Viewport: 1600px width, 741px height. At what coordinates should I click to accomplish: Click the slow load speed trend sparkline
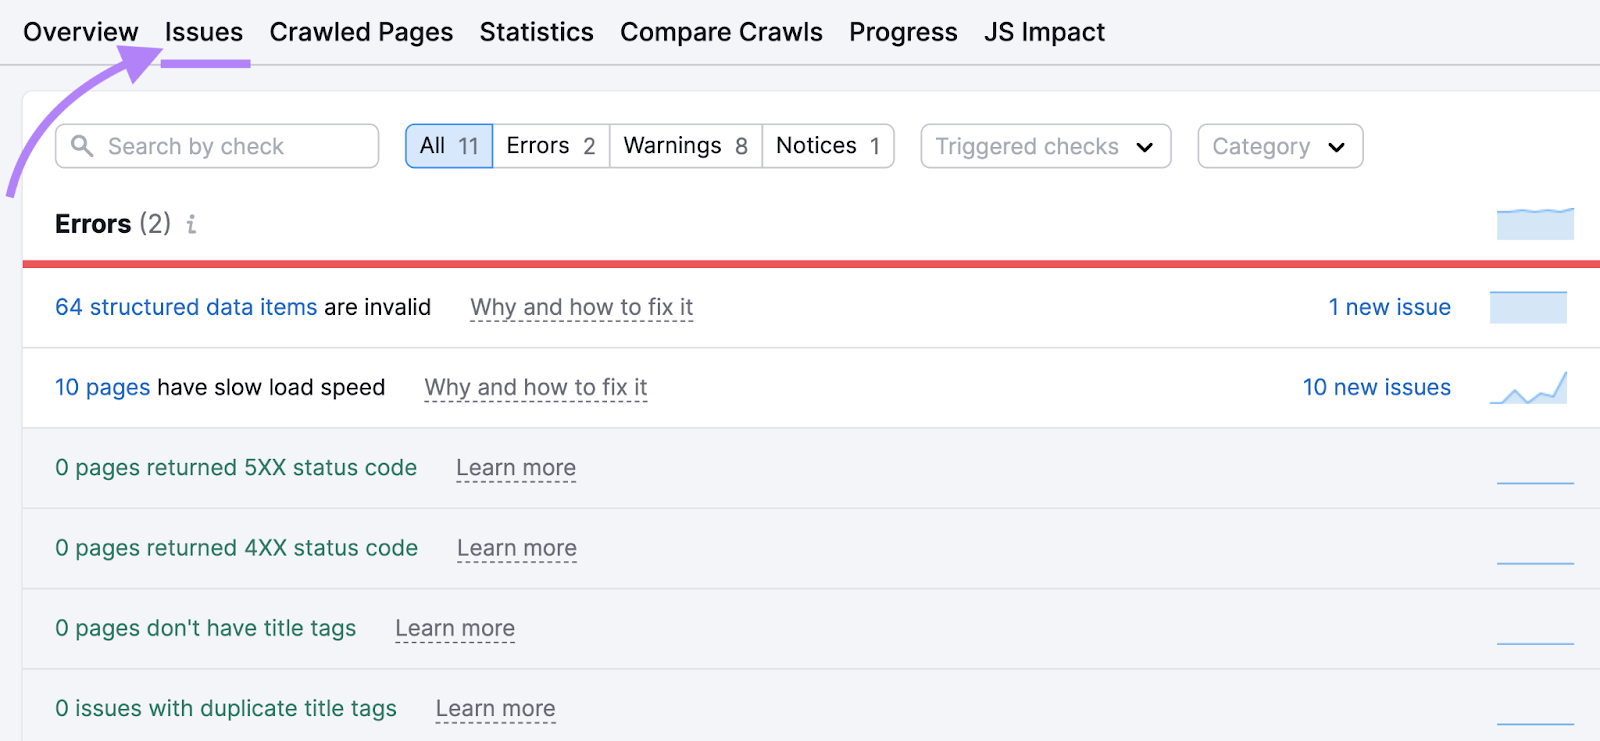point(1528,387)
